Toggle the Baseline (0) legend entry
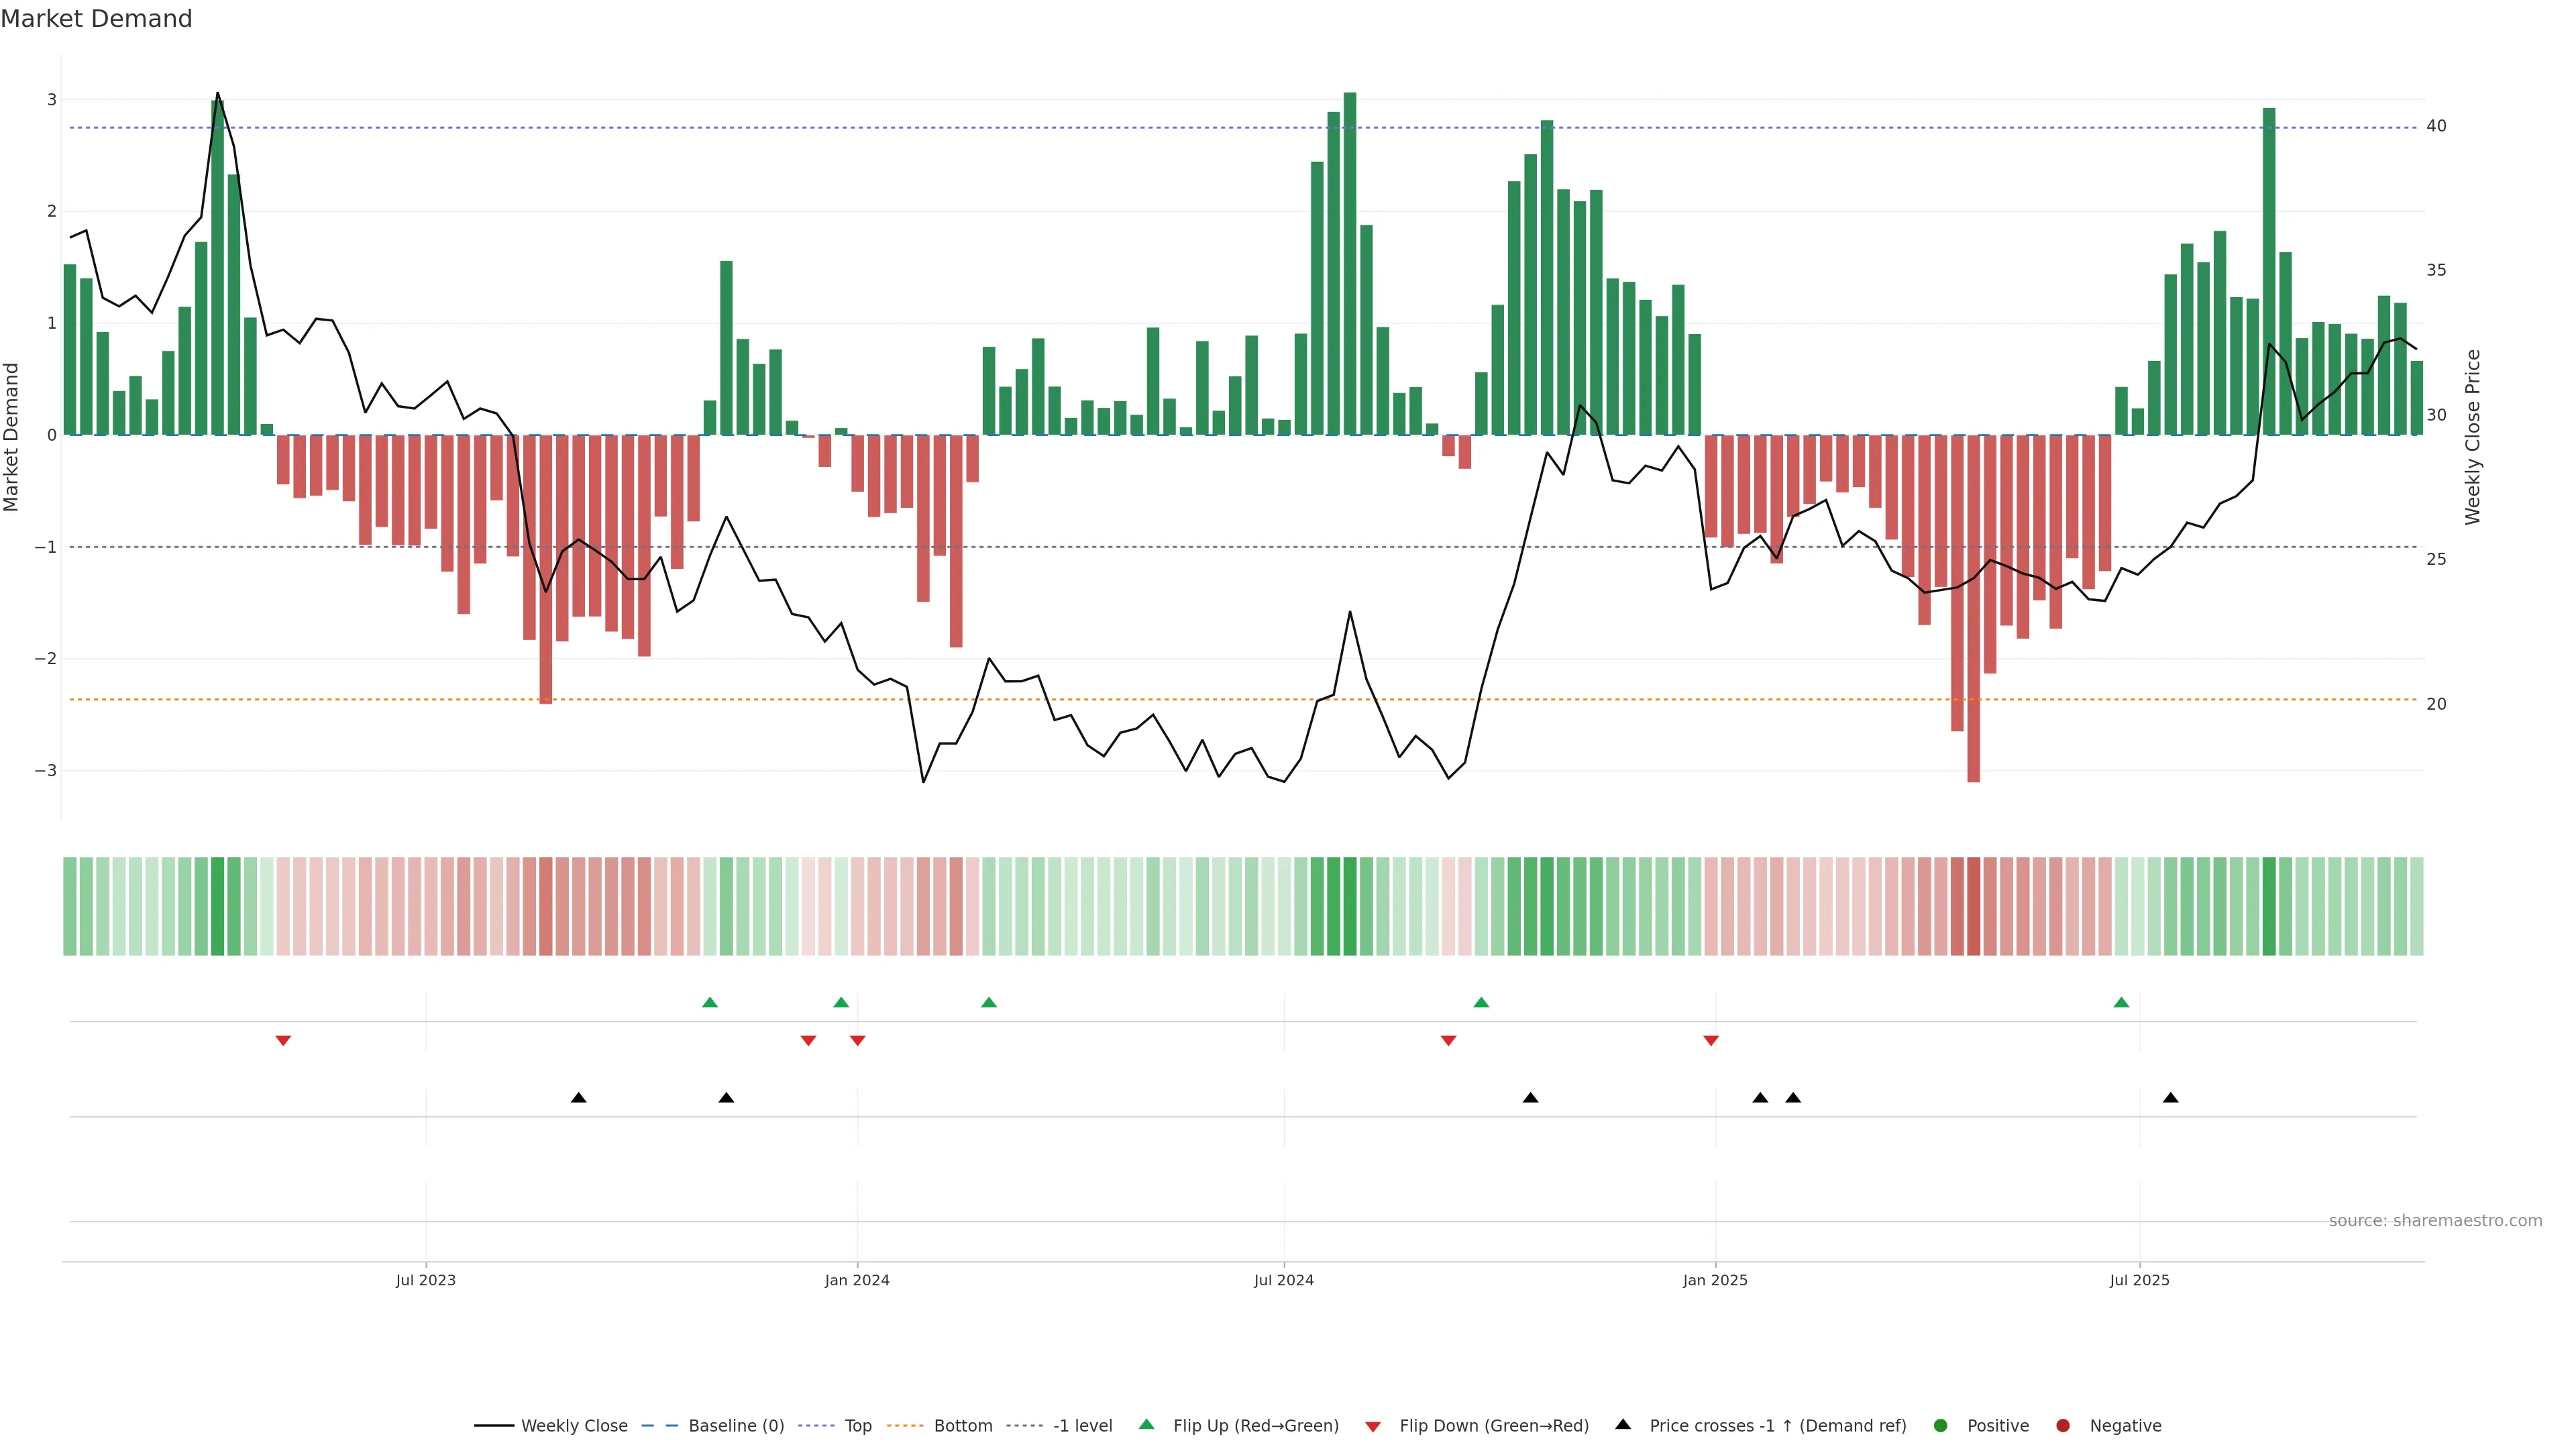 736,1426
